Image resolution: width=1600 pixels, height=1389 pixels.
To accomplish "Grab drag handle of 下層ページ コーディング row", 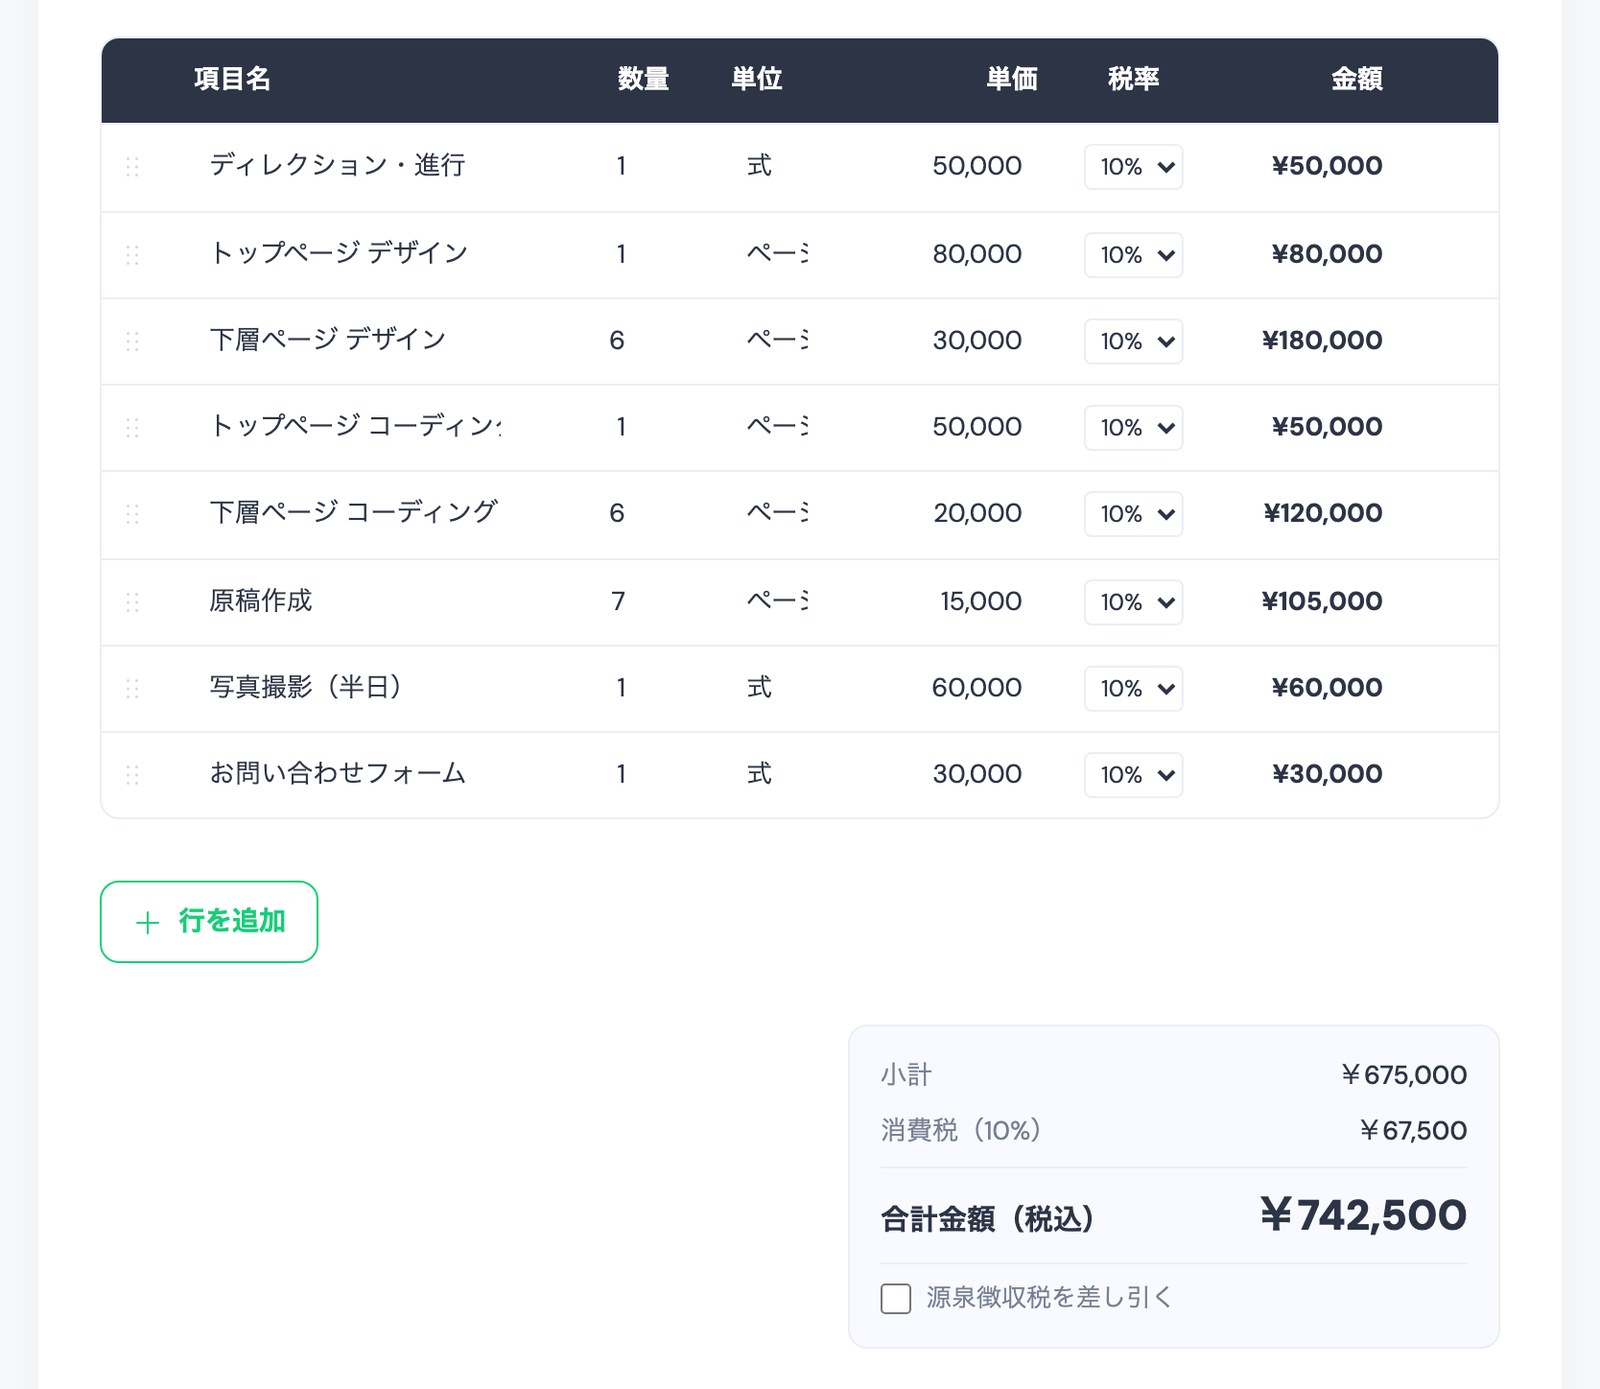I will (132, 514).
